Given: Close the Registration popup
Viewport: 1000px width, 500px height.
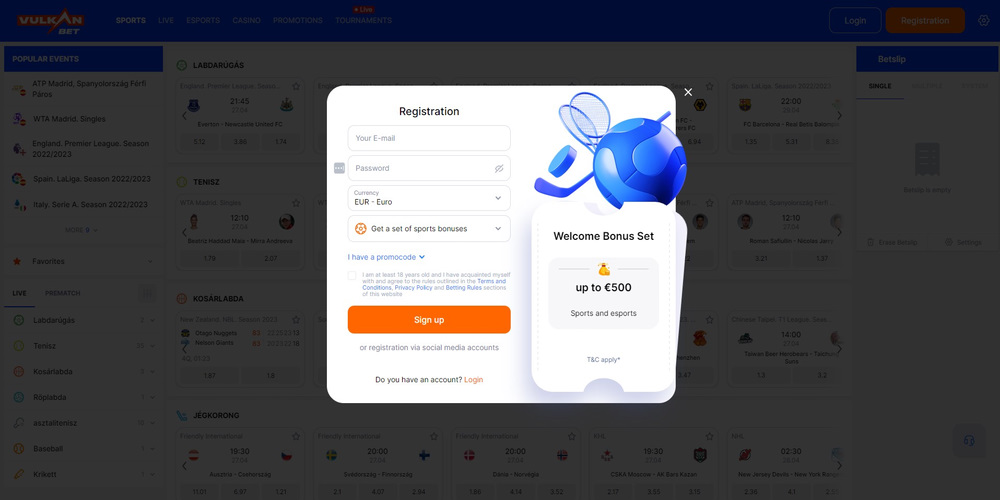Looking at the screenshot, I should coord(688,92).
